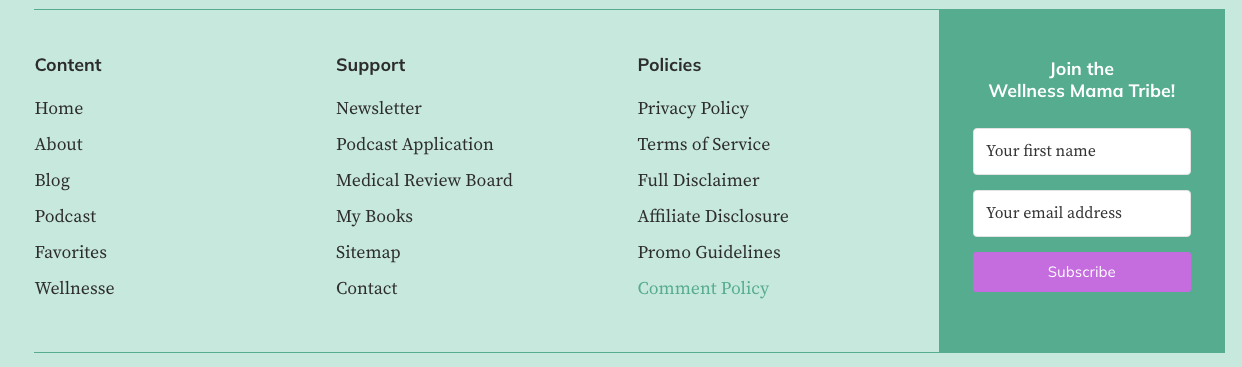Read the Privacy Policy
The image size is (1242, 367).
coord(693,109)
